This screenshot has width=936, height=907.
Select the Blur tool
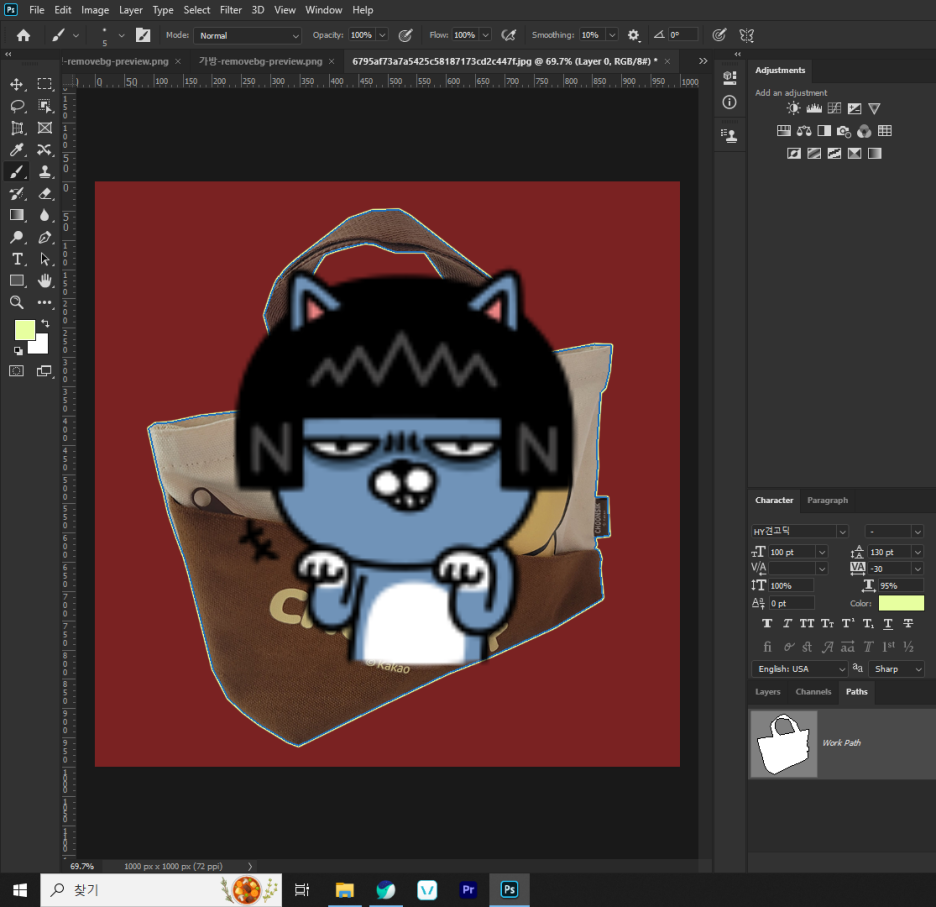(45, 216)
